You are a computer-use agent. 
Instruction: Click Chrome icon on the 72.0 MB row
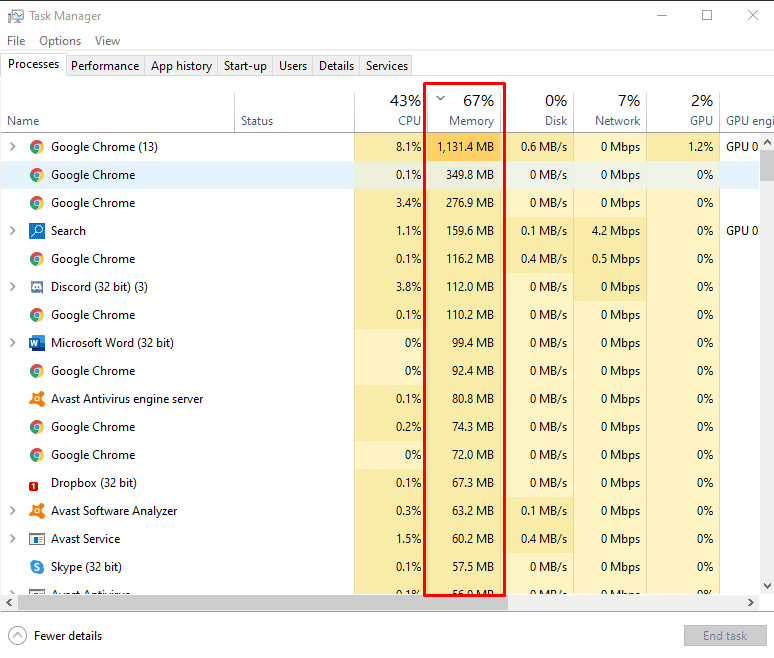(x=37, y=455)
